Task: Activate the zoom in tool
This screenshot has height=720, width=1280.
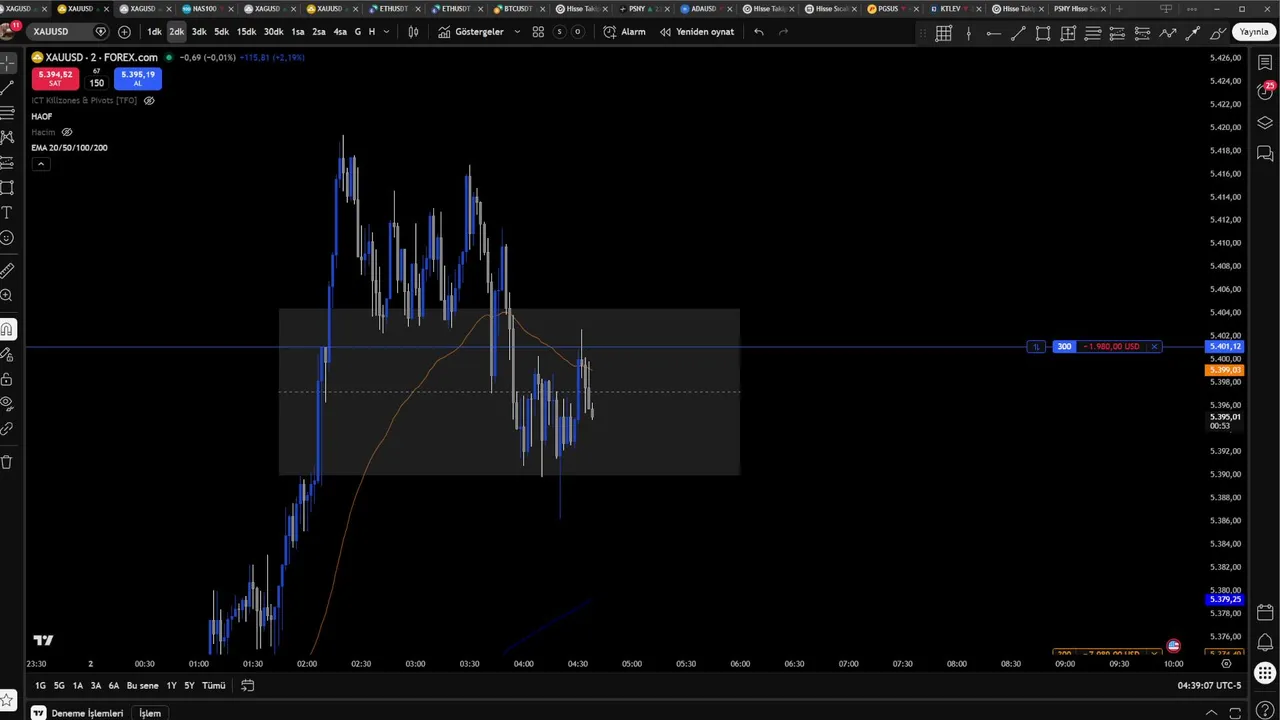Action: point(7,295)
